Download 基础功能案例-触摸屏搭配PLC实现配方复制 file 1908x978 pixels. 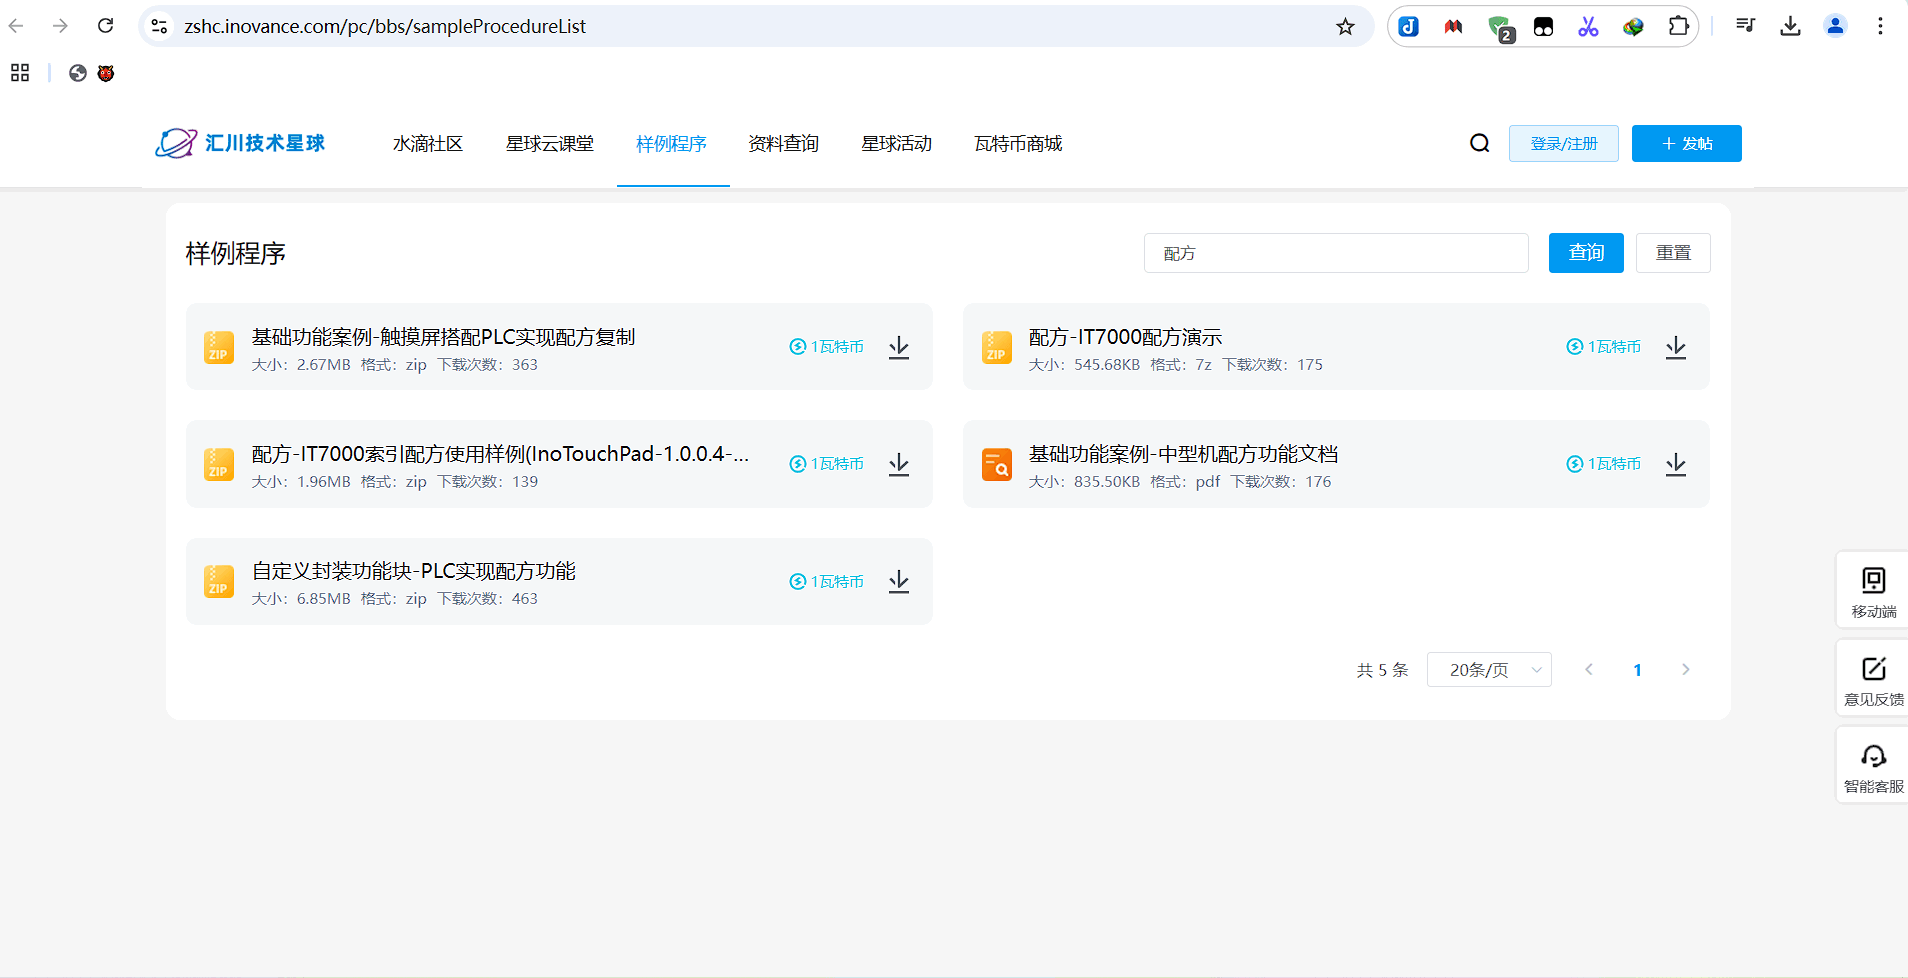point(899,347)
